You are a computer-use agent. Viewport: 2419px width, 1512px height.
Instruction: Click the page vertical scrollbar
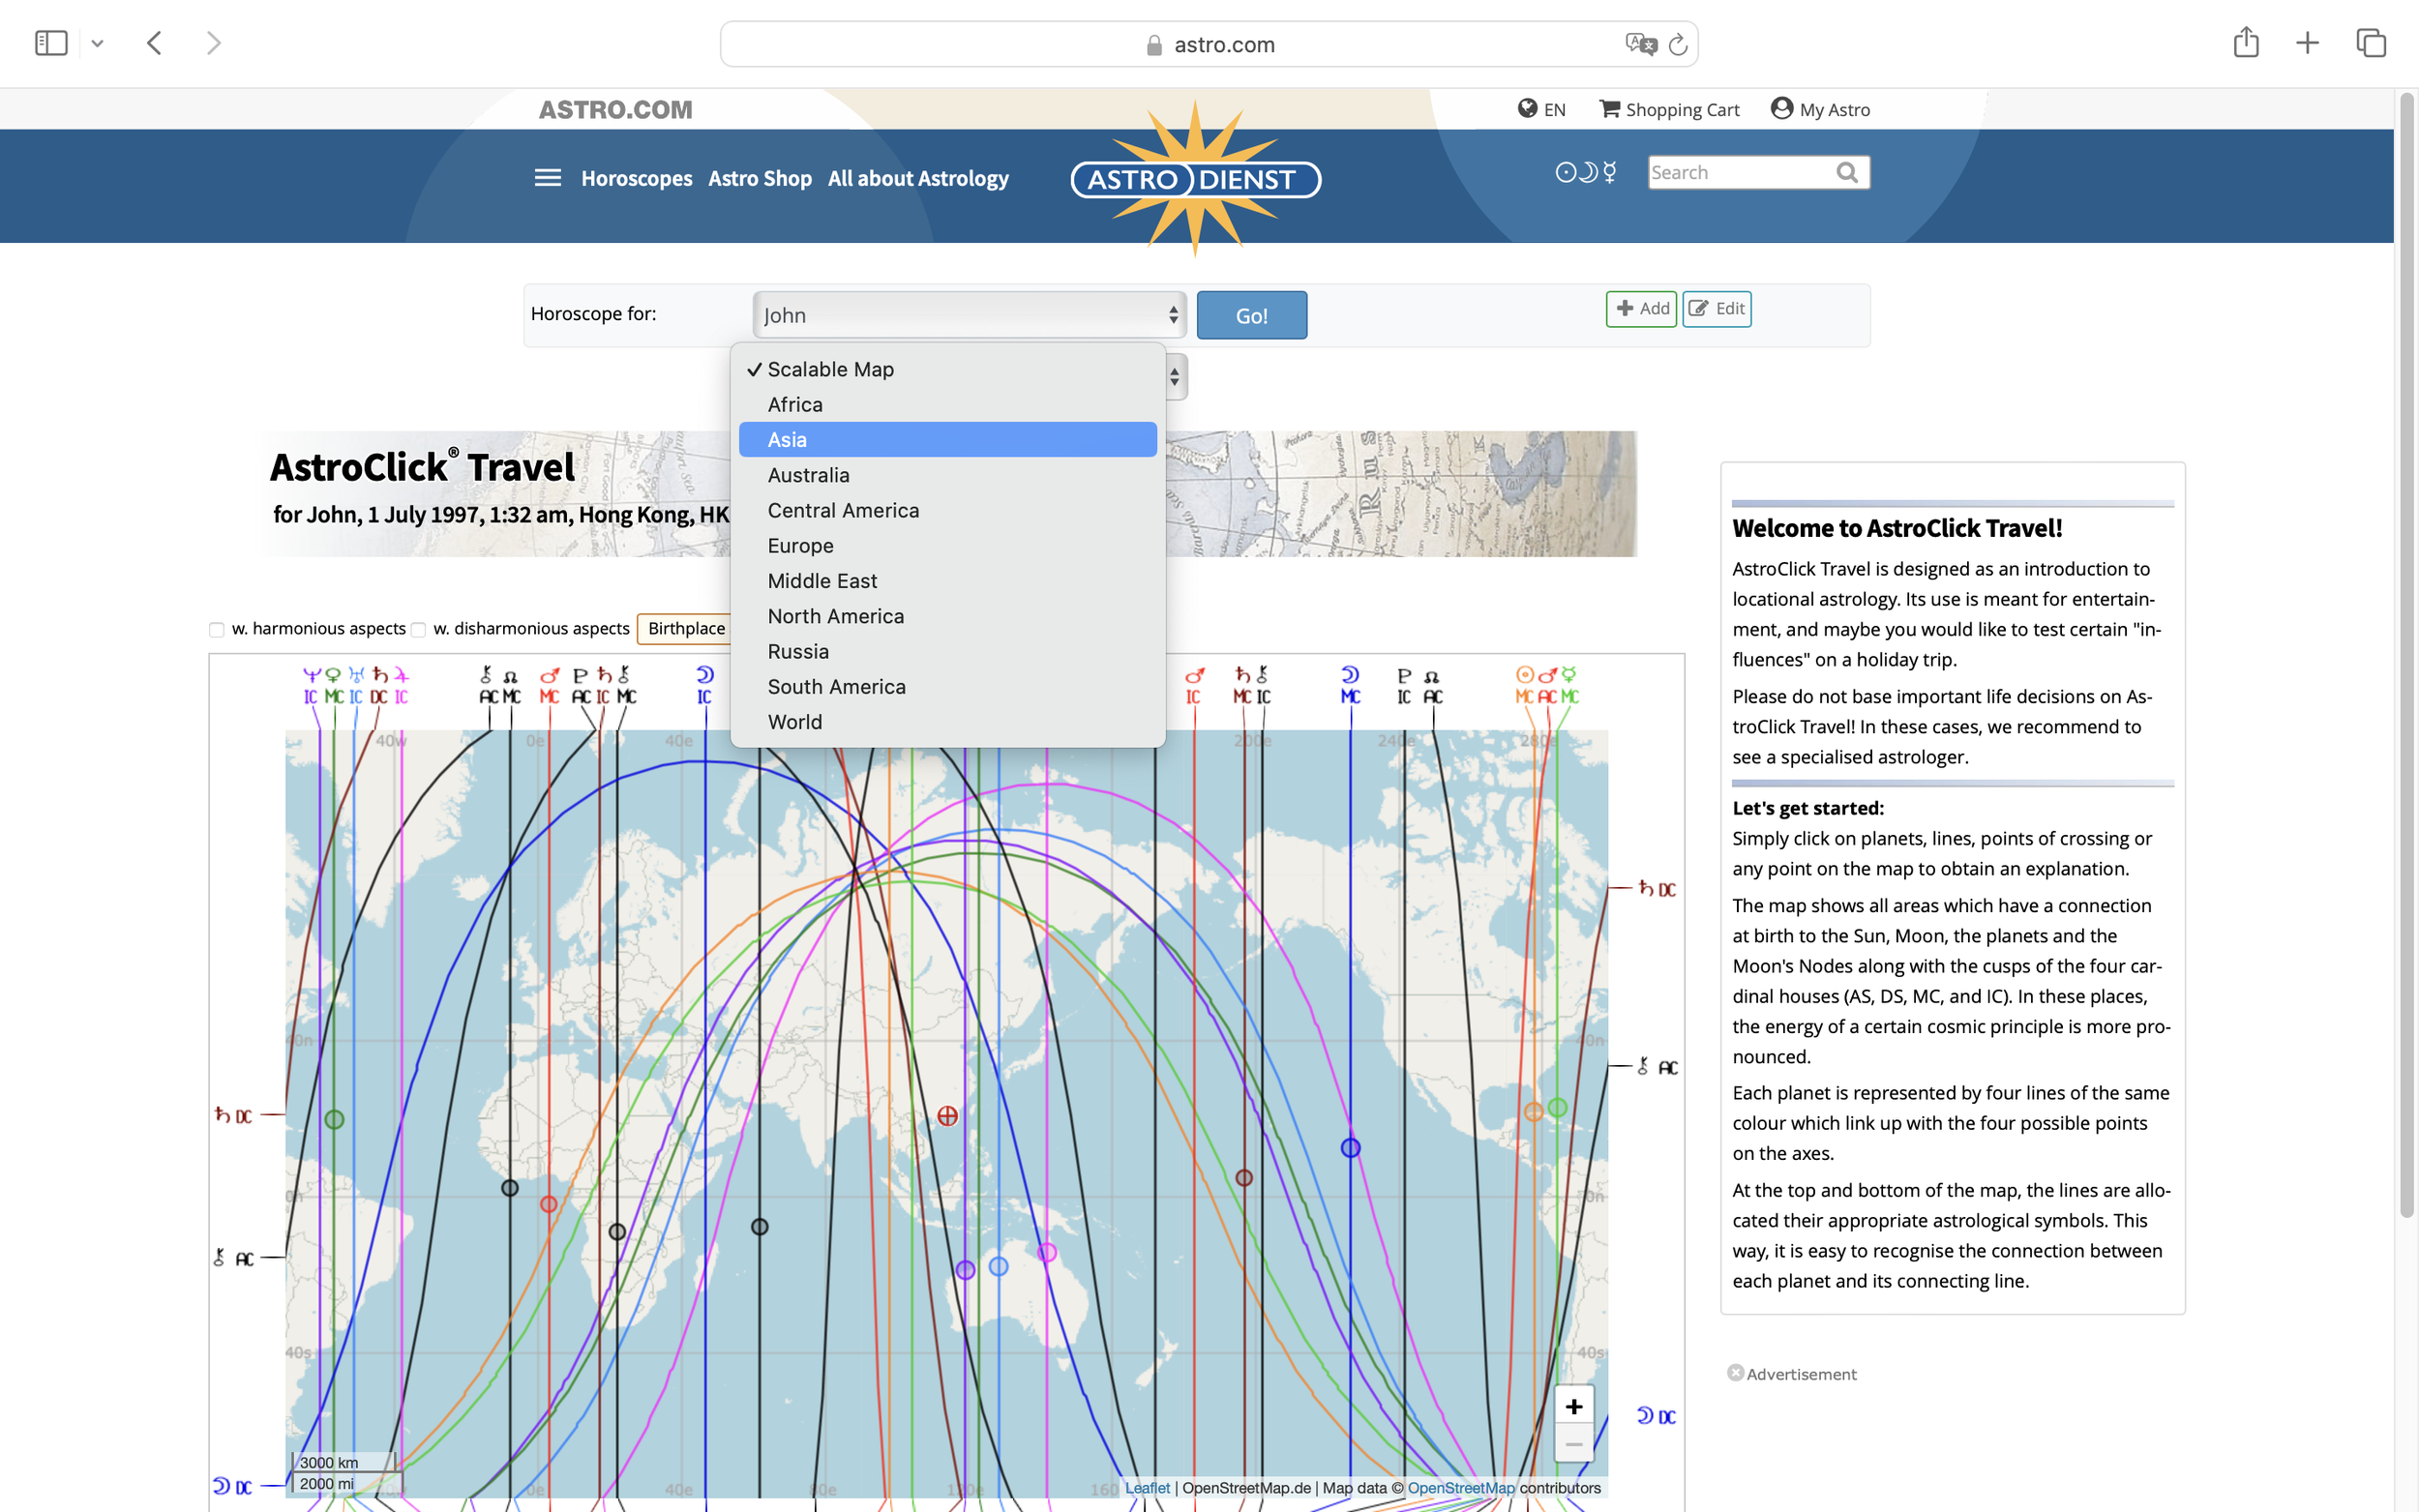2406,655
